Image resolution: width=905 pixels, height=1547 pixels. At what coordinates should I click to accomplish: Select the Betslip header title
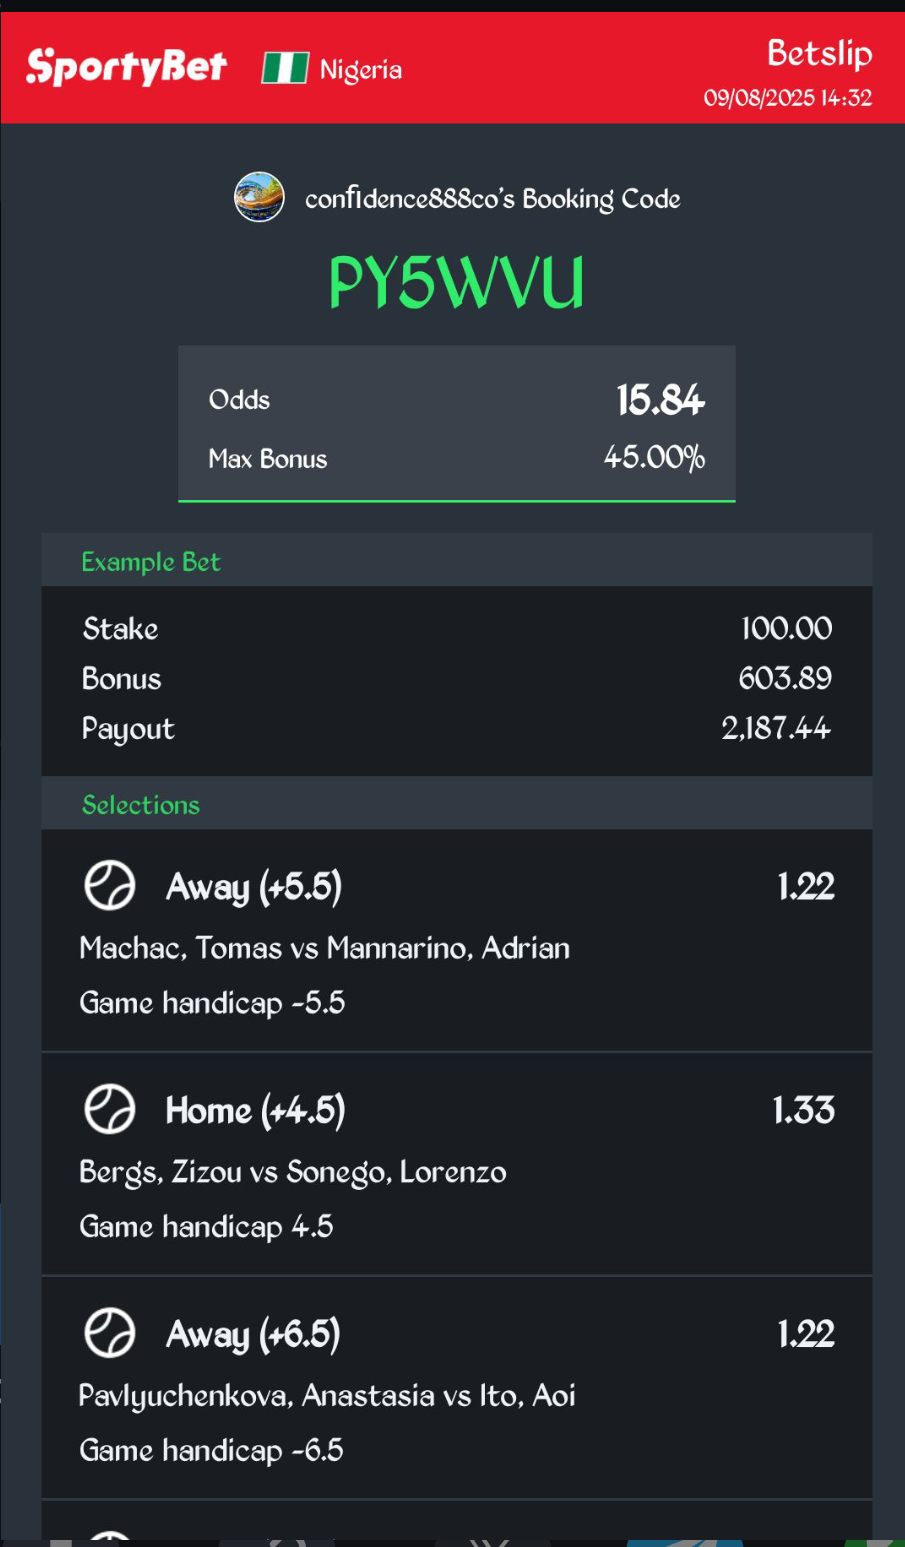point(820,54)
